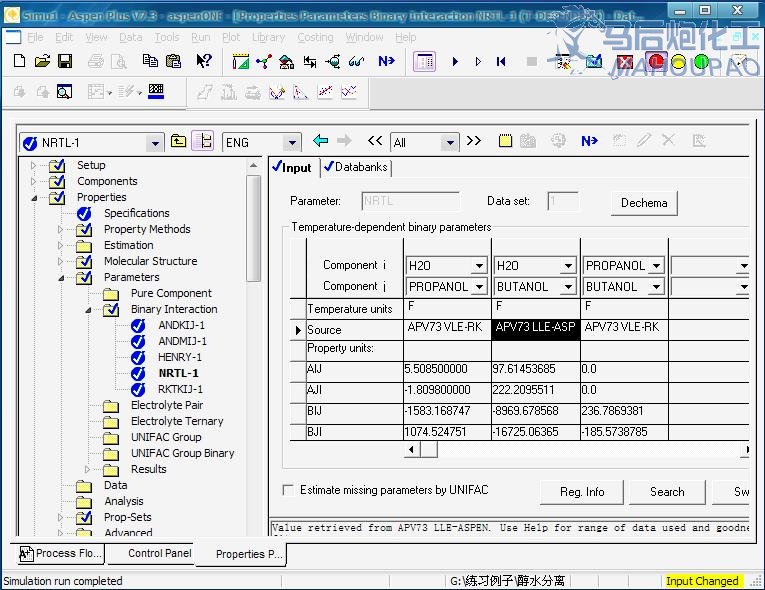
Task: Go back with the blue left arrow
Action: (x=320, y=141)
